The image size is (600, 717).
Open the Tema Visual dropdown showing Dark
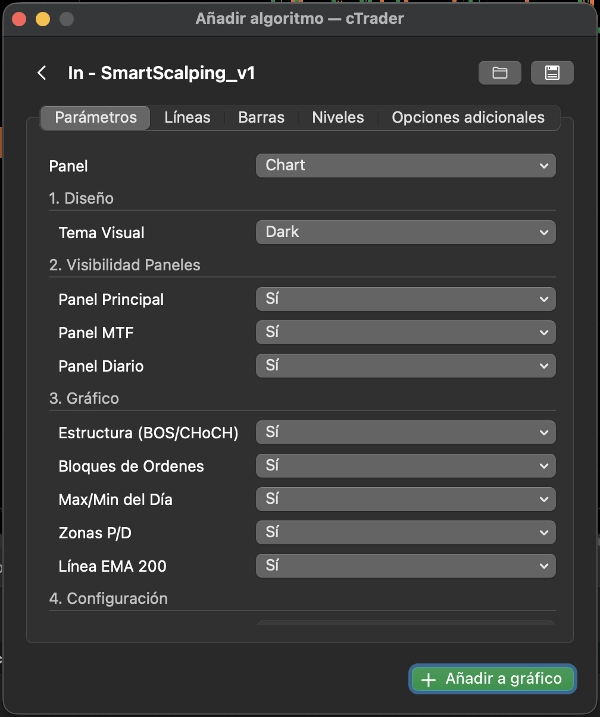click(406, 232)
